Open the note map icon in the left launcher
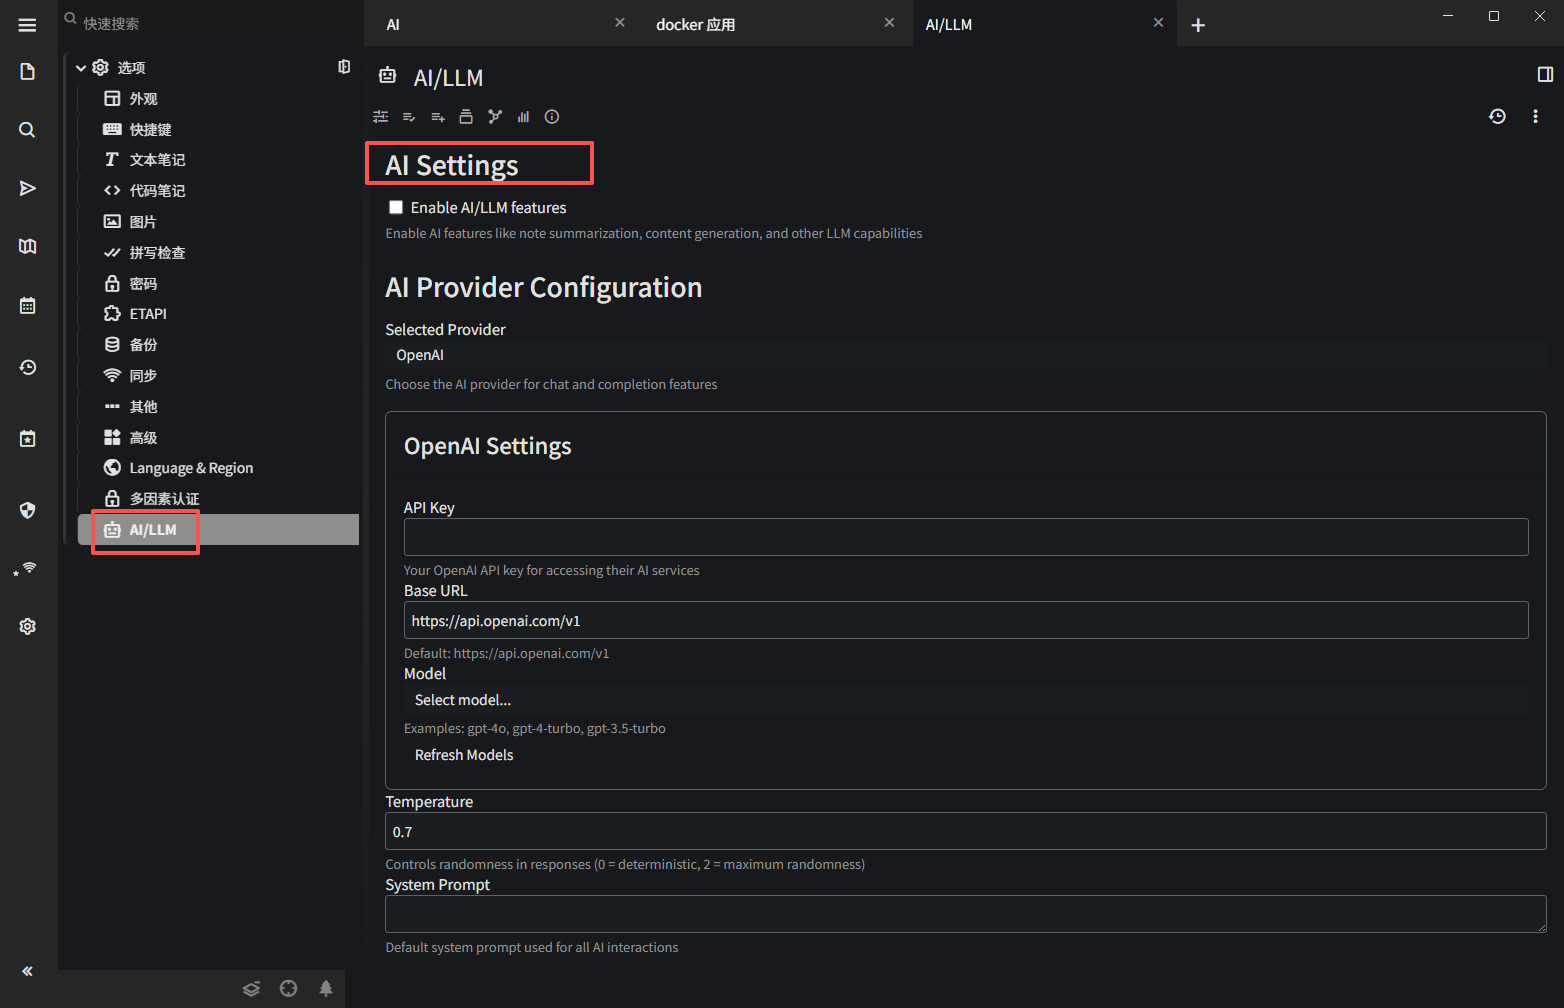Screen dimensions: 1564x1008 tap(27, 247)
